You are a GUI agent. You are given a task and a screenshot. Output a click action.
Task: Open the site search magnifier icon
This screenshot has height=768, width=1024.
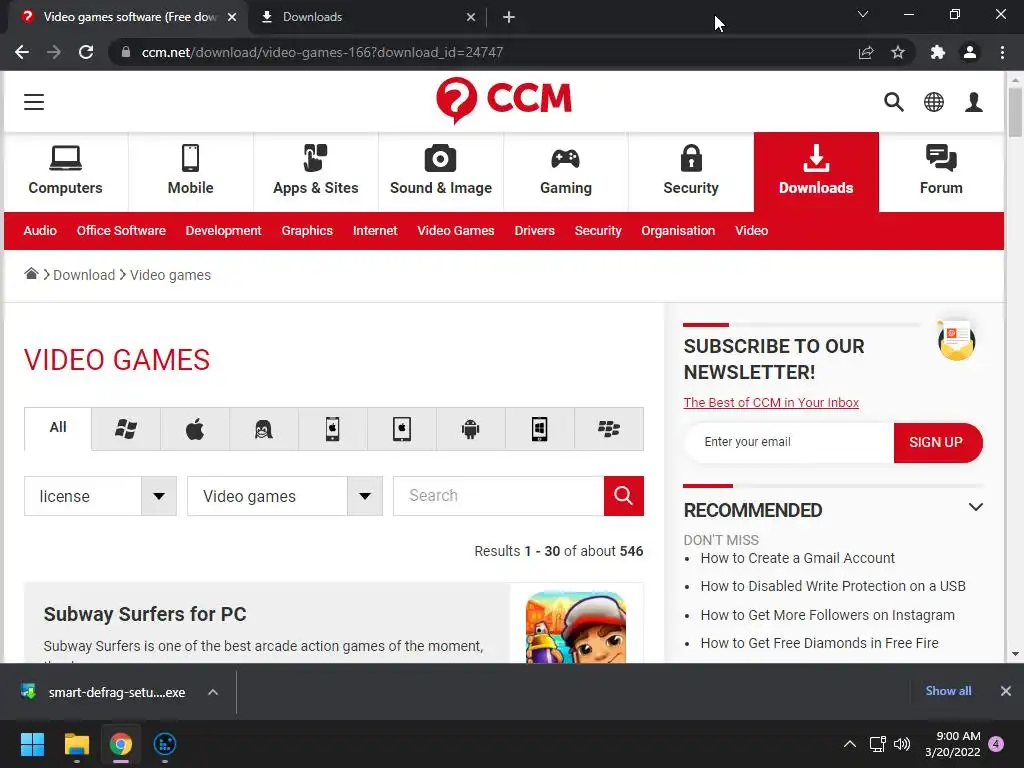tap(893, 102)
